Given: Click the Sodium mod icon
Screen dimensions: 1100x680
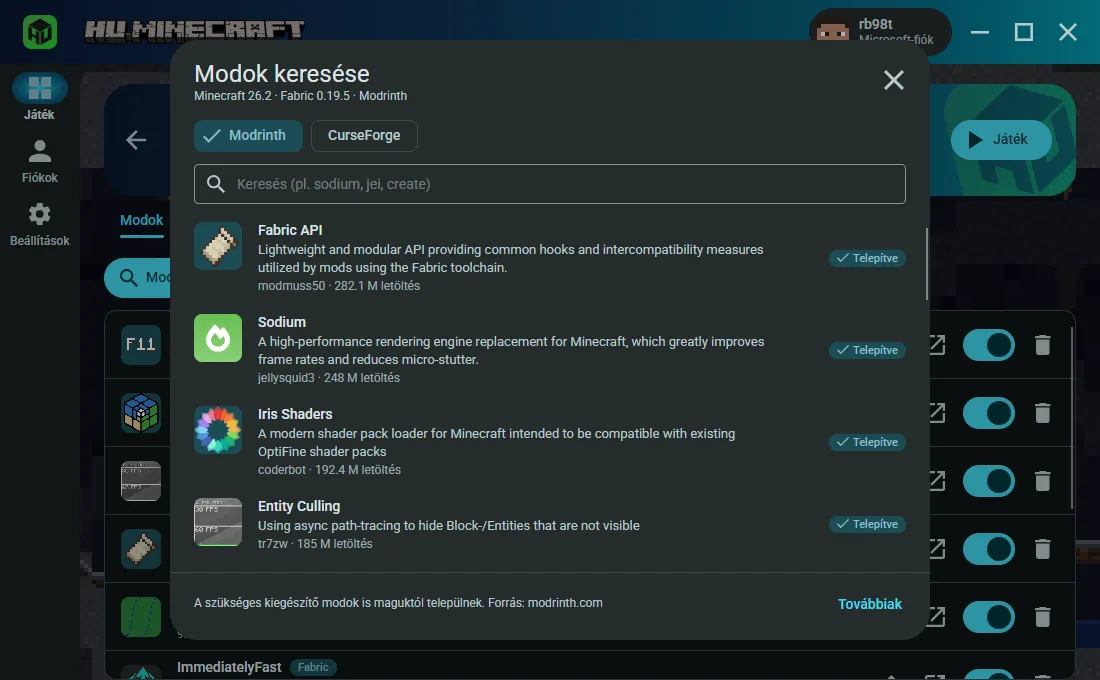Looking at the screenshot, I should [218, 338].
